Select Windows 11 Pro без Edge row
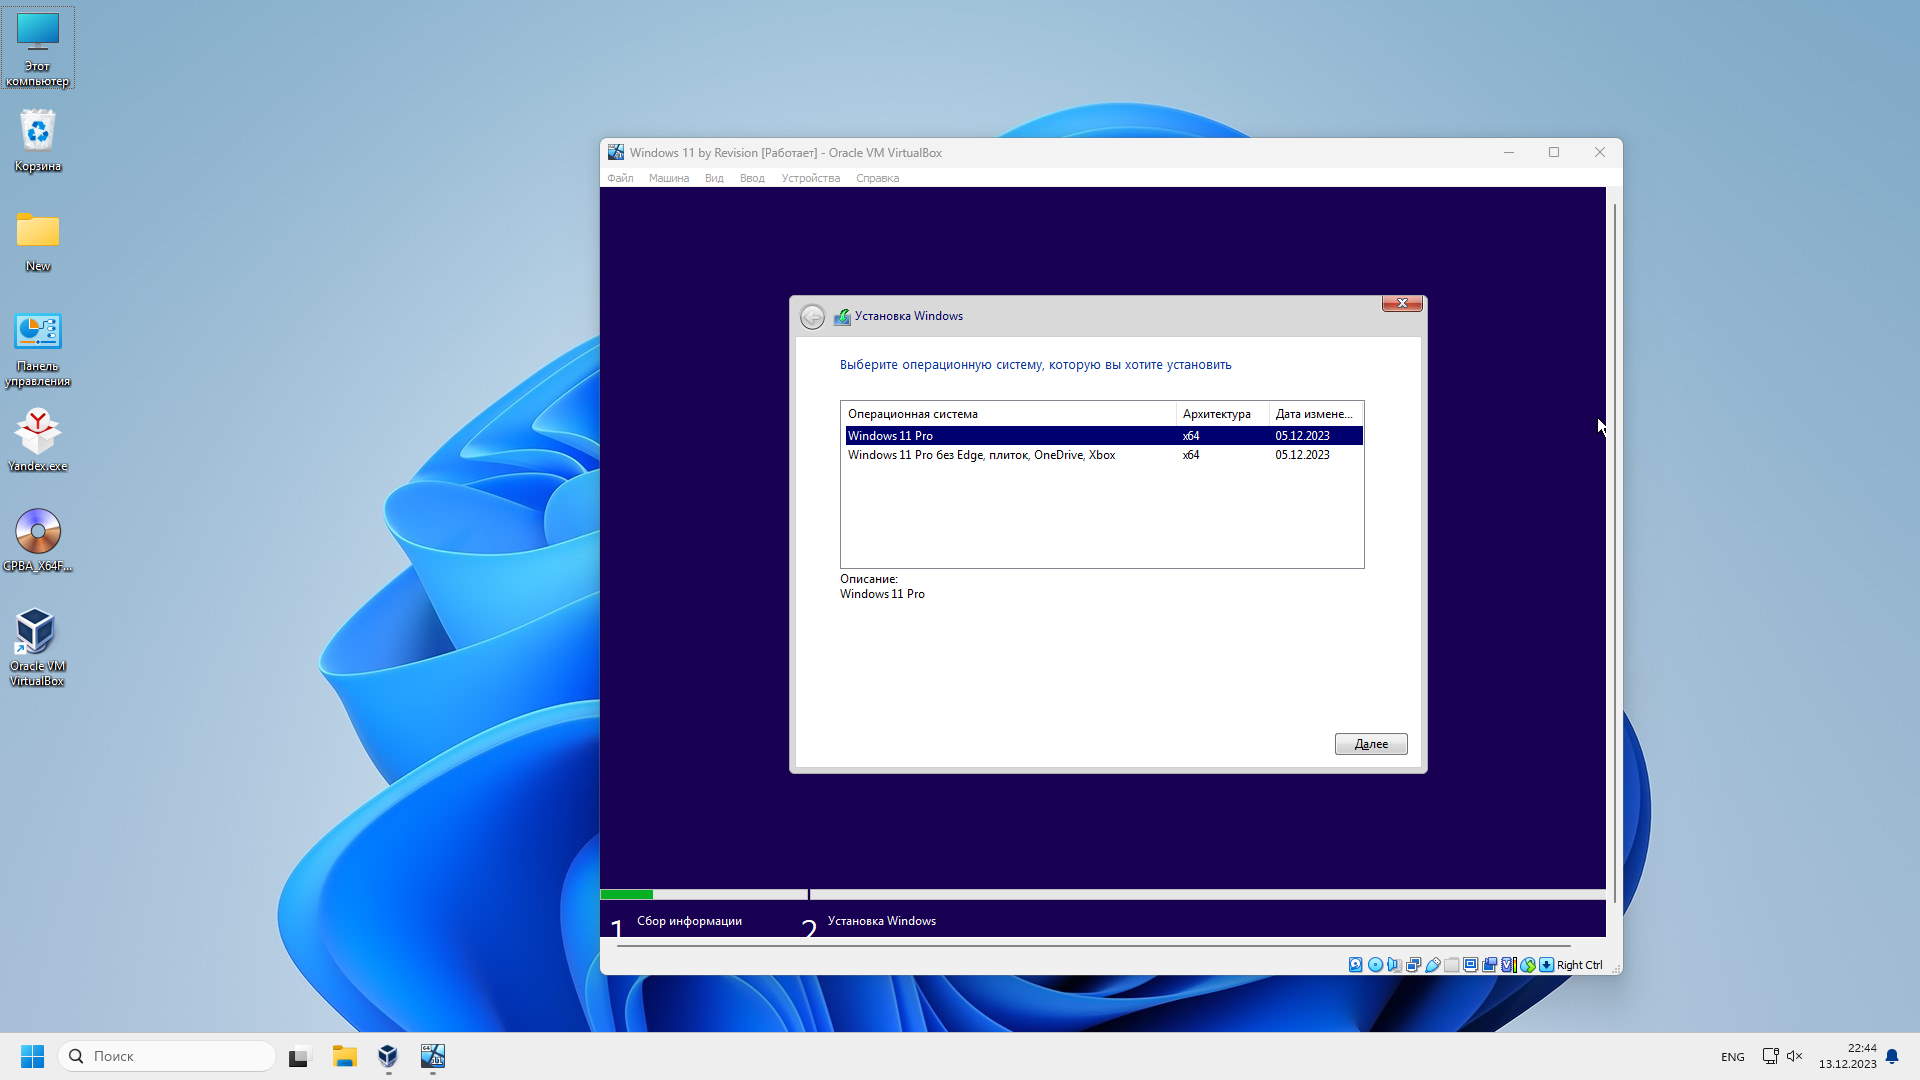Viewport: 1920px width, 1080px height. click(981, 455)
